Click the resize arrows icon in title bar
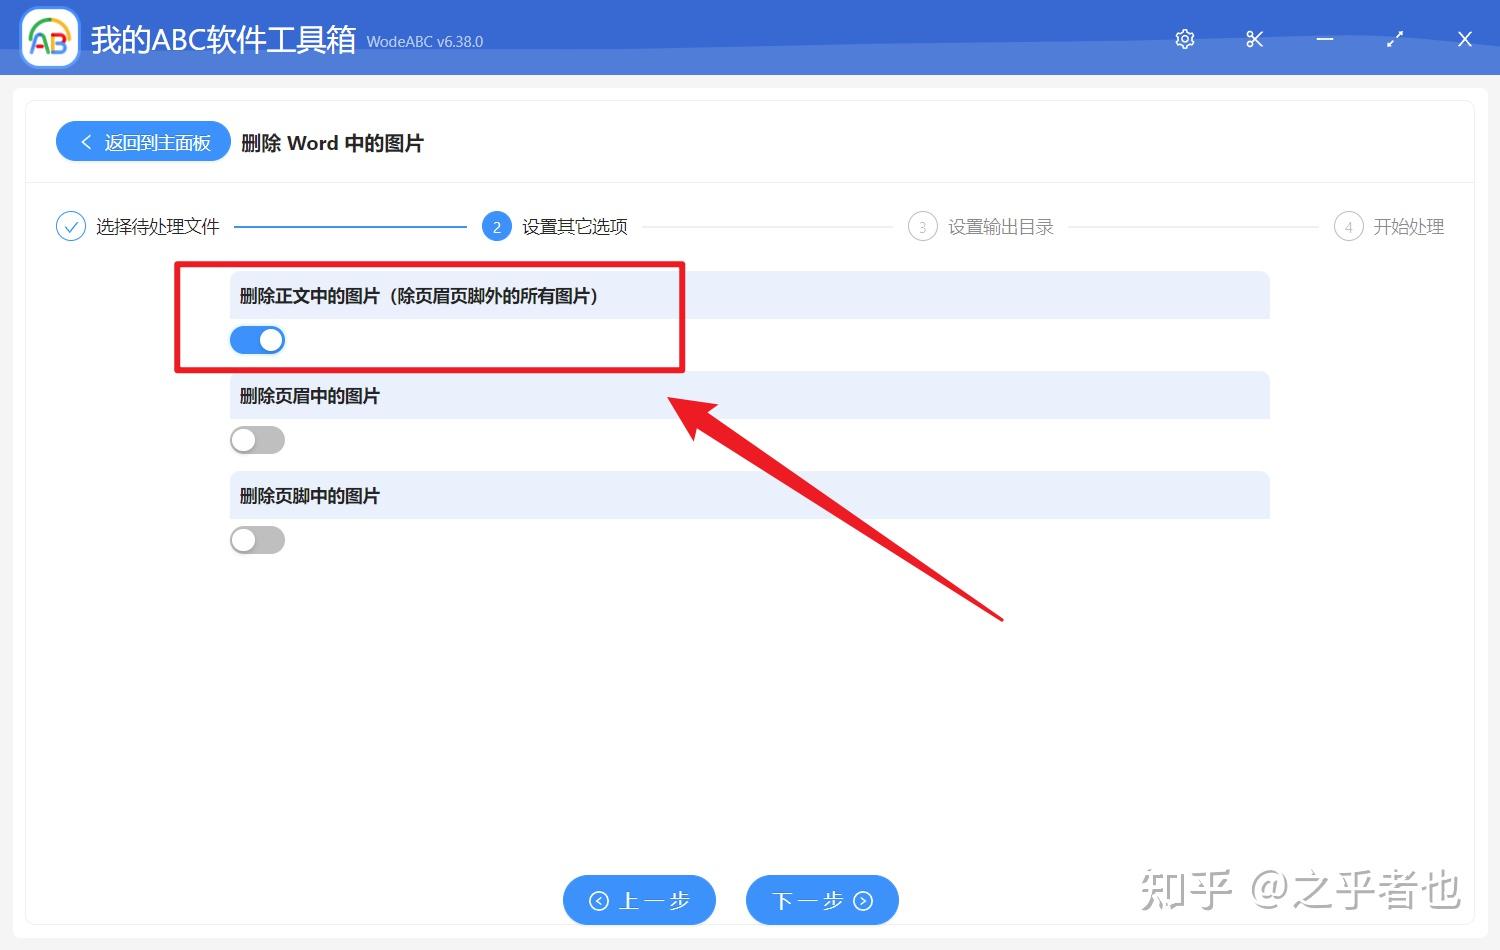Viewport: 1500px width, 950px height. click(1394, 39)
